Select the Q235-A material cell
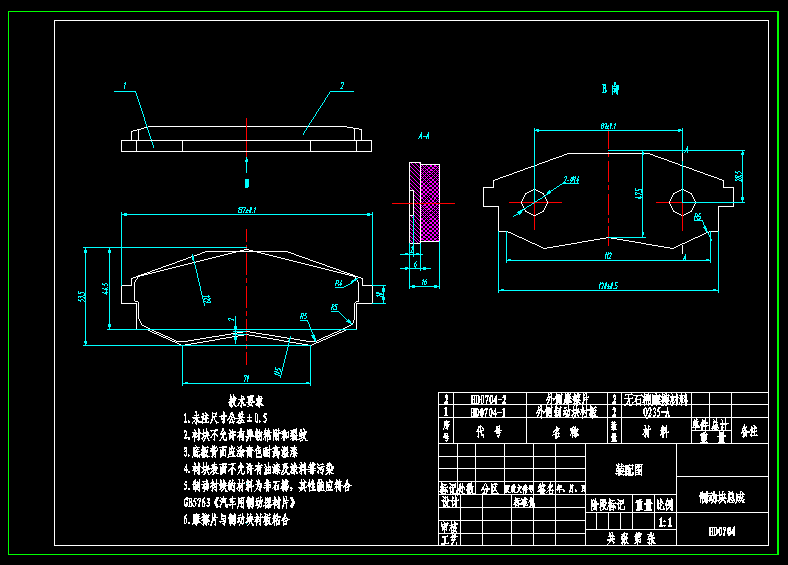The image size is (788, 565). click(656, 412)
